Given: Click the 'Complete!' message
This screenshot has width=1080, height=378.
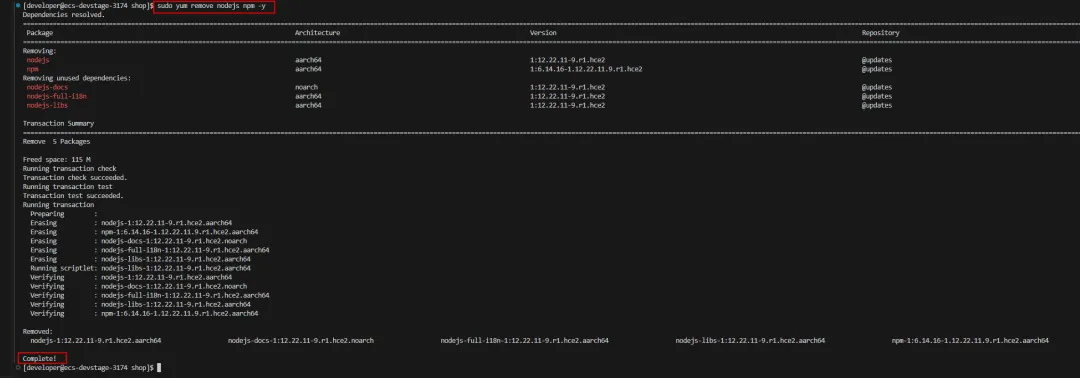Looking at the screenshot, I should [x=39, y=358].
